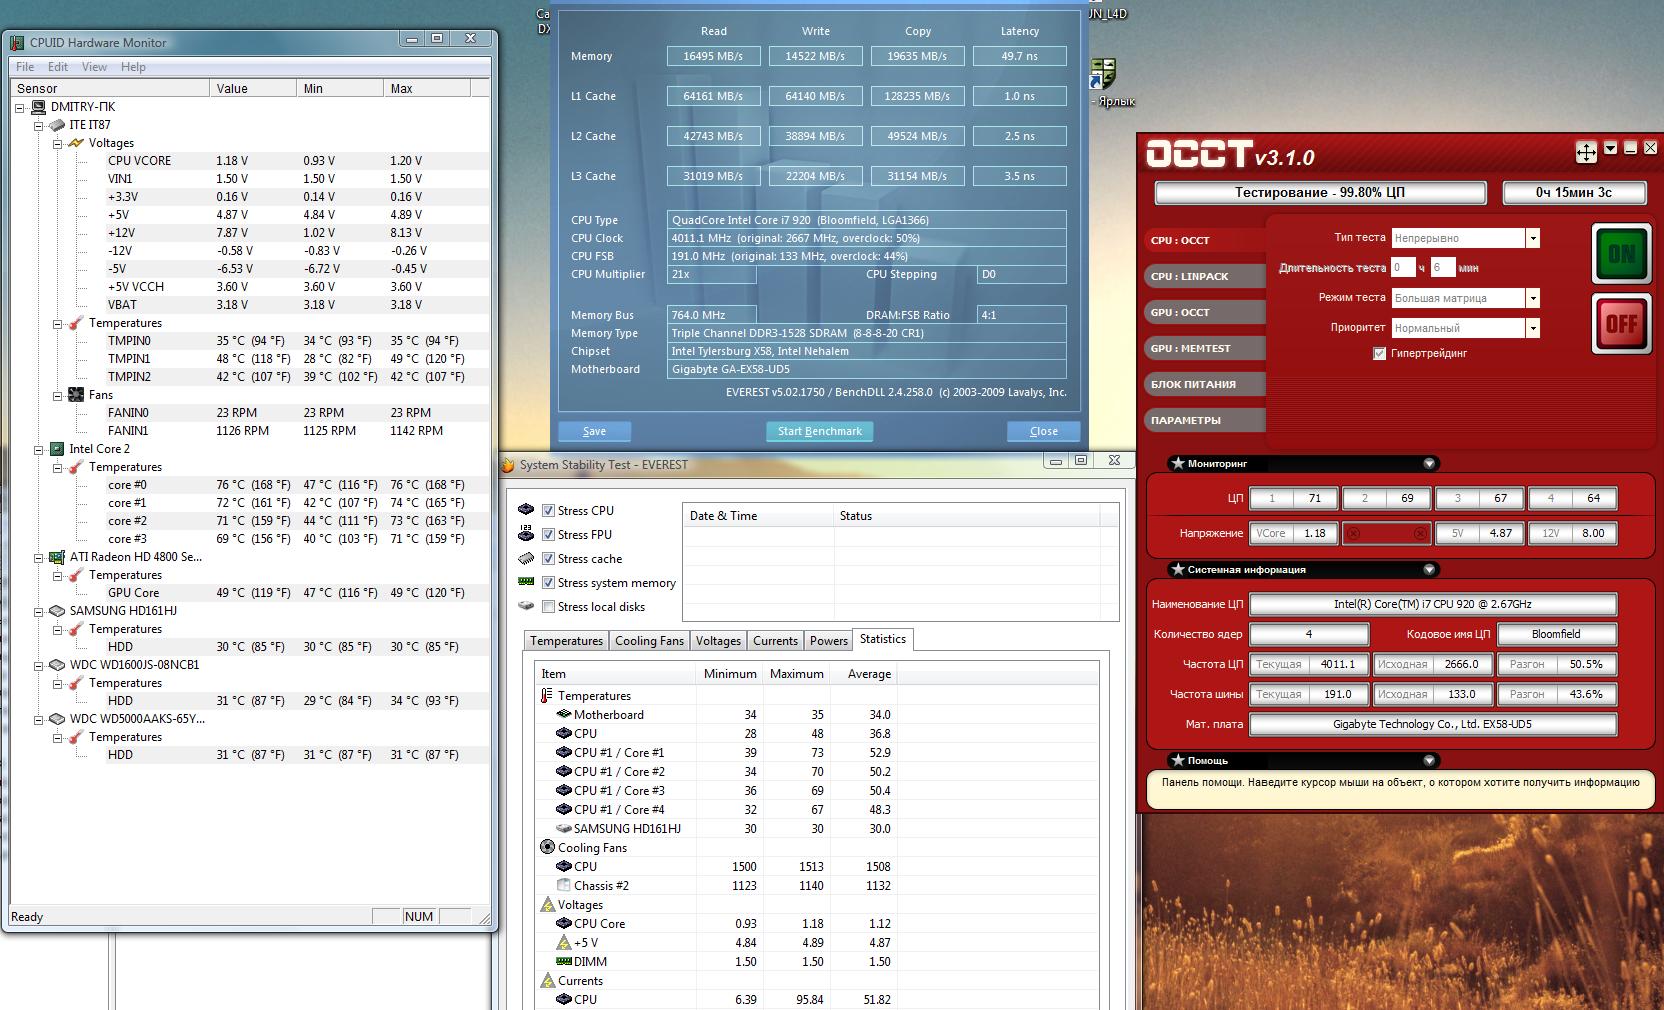Click the flame icon in System Stability Test title
Image resolution: width=1664 pixels, height=1010 pixels.
508,465
